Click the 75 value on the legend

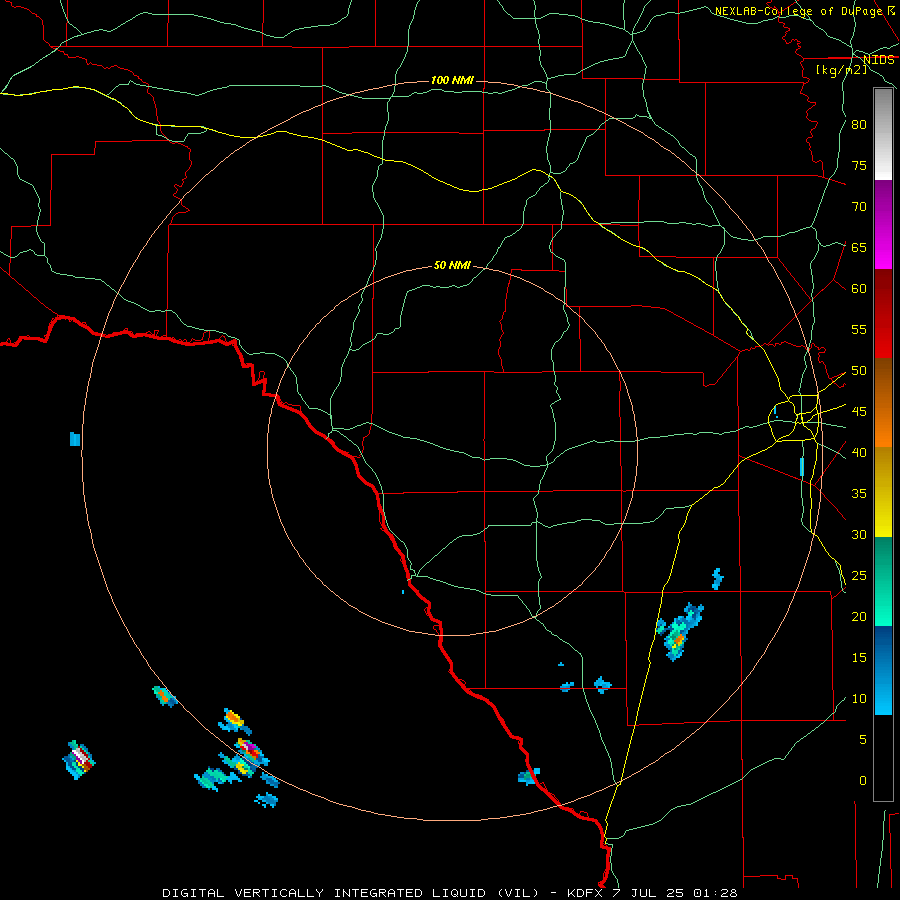point(859,165)
